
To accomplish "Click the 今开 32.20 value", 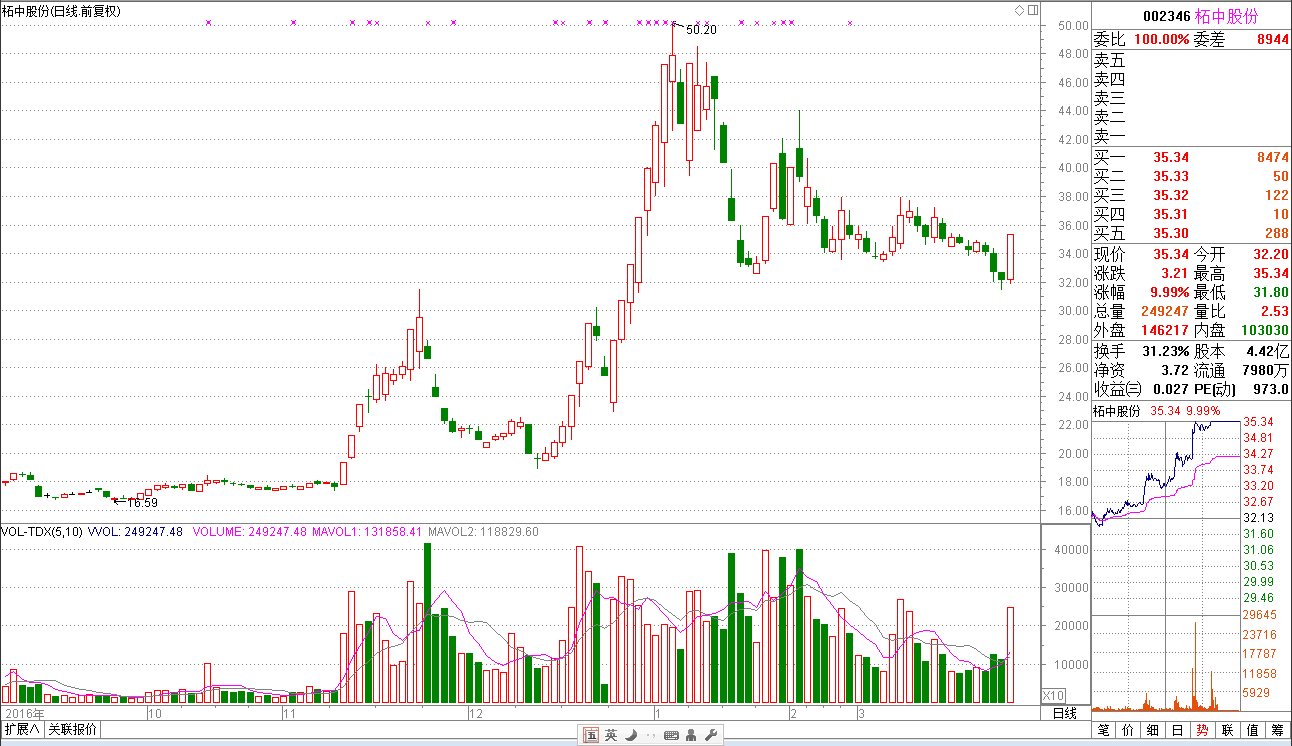I will coord(1271,254).
